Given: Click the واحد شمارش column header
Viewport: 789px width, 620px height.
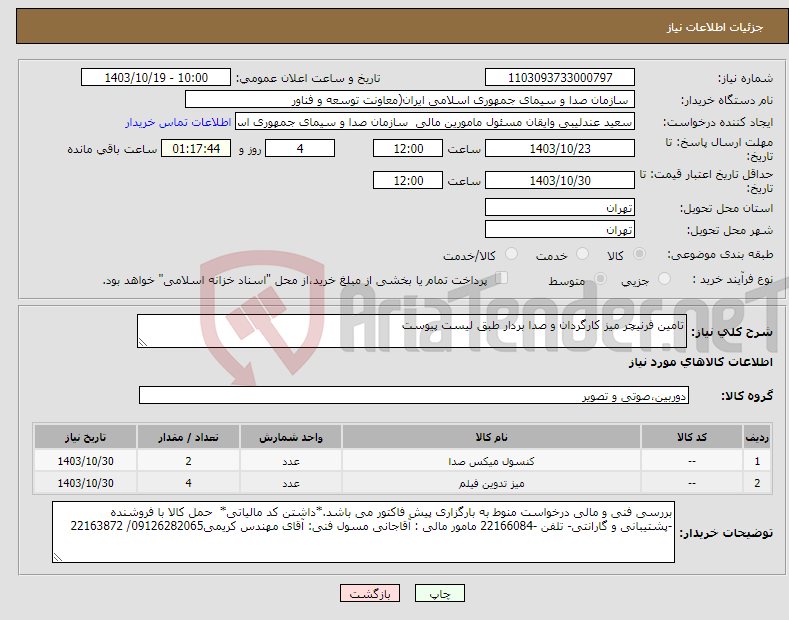Looking at the screenshot, I should click(x=291, y=437).
